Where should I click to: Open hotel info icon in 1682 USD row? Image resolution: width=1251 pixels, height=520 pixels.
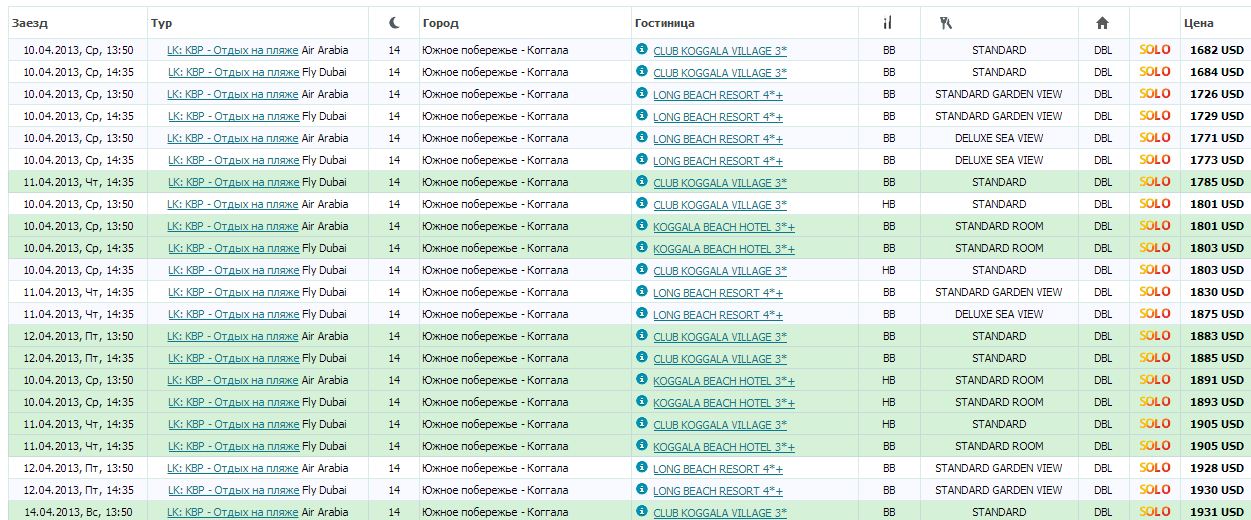click(x=642, y=49)
